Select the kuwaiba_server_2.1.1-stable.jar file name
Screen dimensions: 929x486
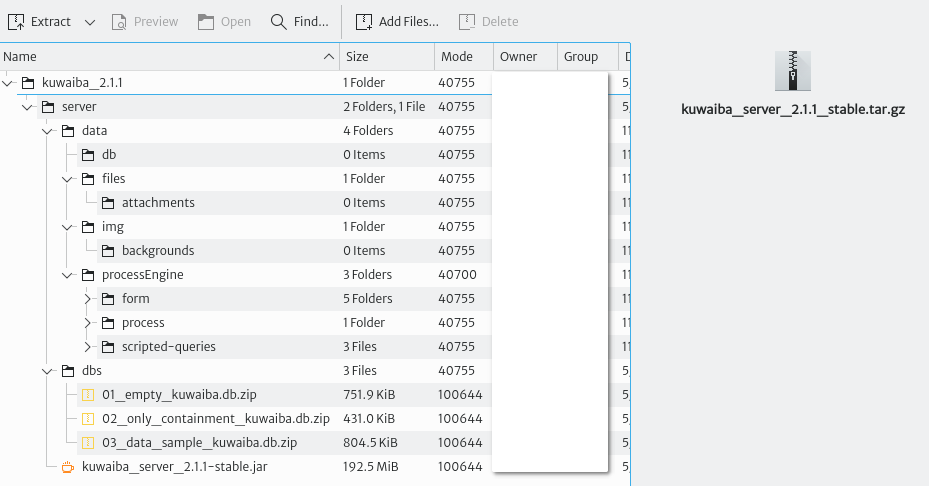coord(175,467)
